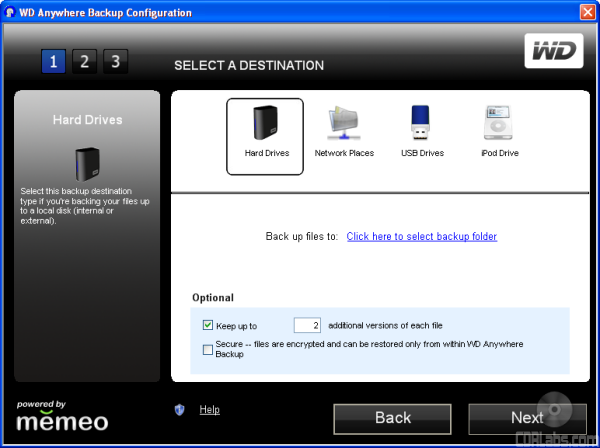
Task: Click the WD logo in the header
Action: point(553,51)
